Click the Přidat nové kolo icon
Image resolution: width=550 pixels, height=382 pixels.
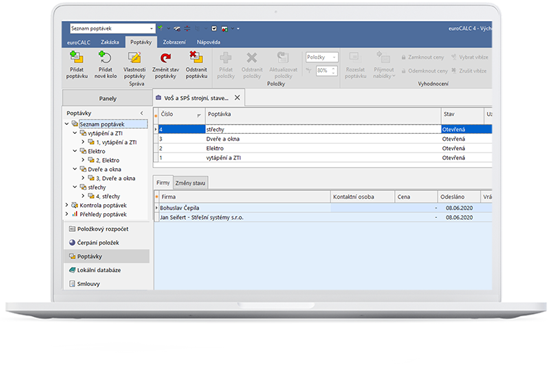coord(105,57)
